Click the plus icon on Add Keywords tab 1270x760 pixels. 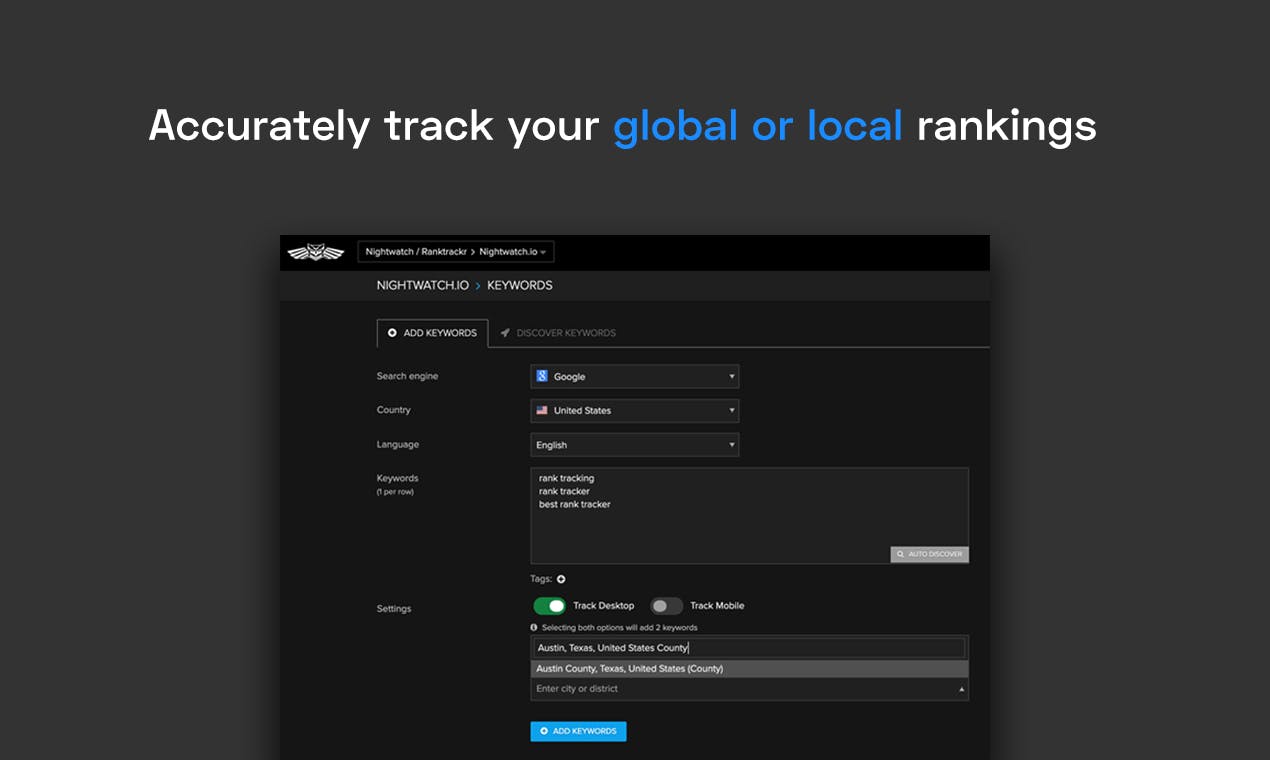tap(392, 333)
